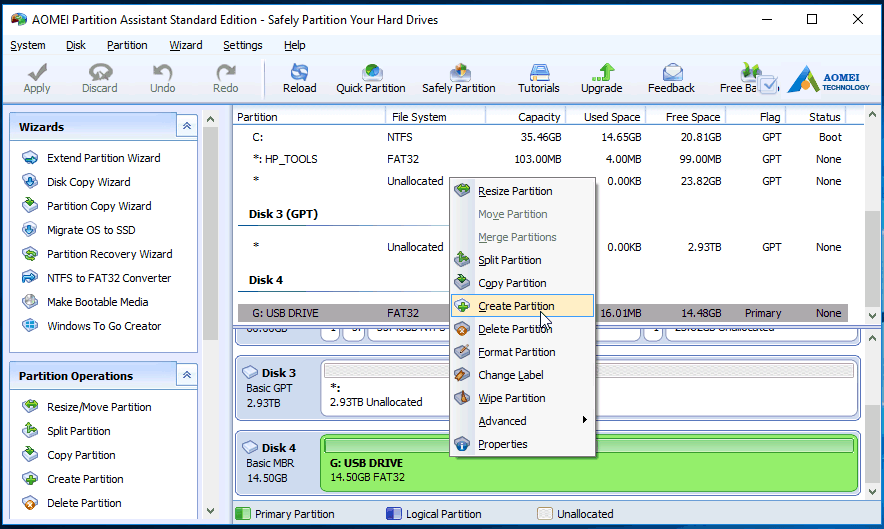Open the Settings menu

pos(242,45)
